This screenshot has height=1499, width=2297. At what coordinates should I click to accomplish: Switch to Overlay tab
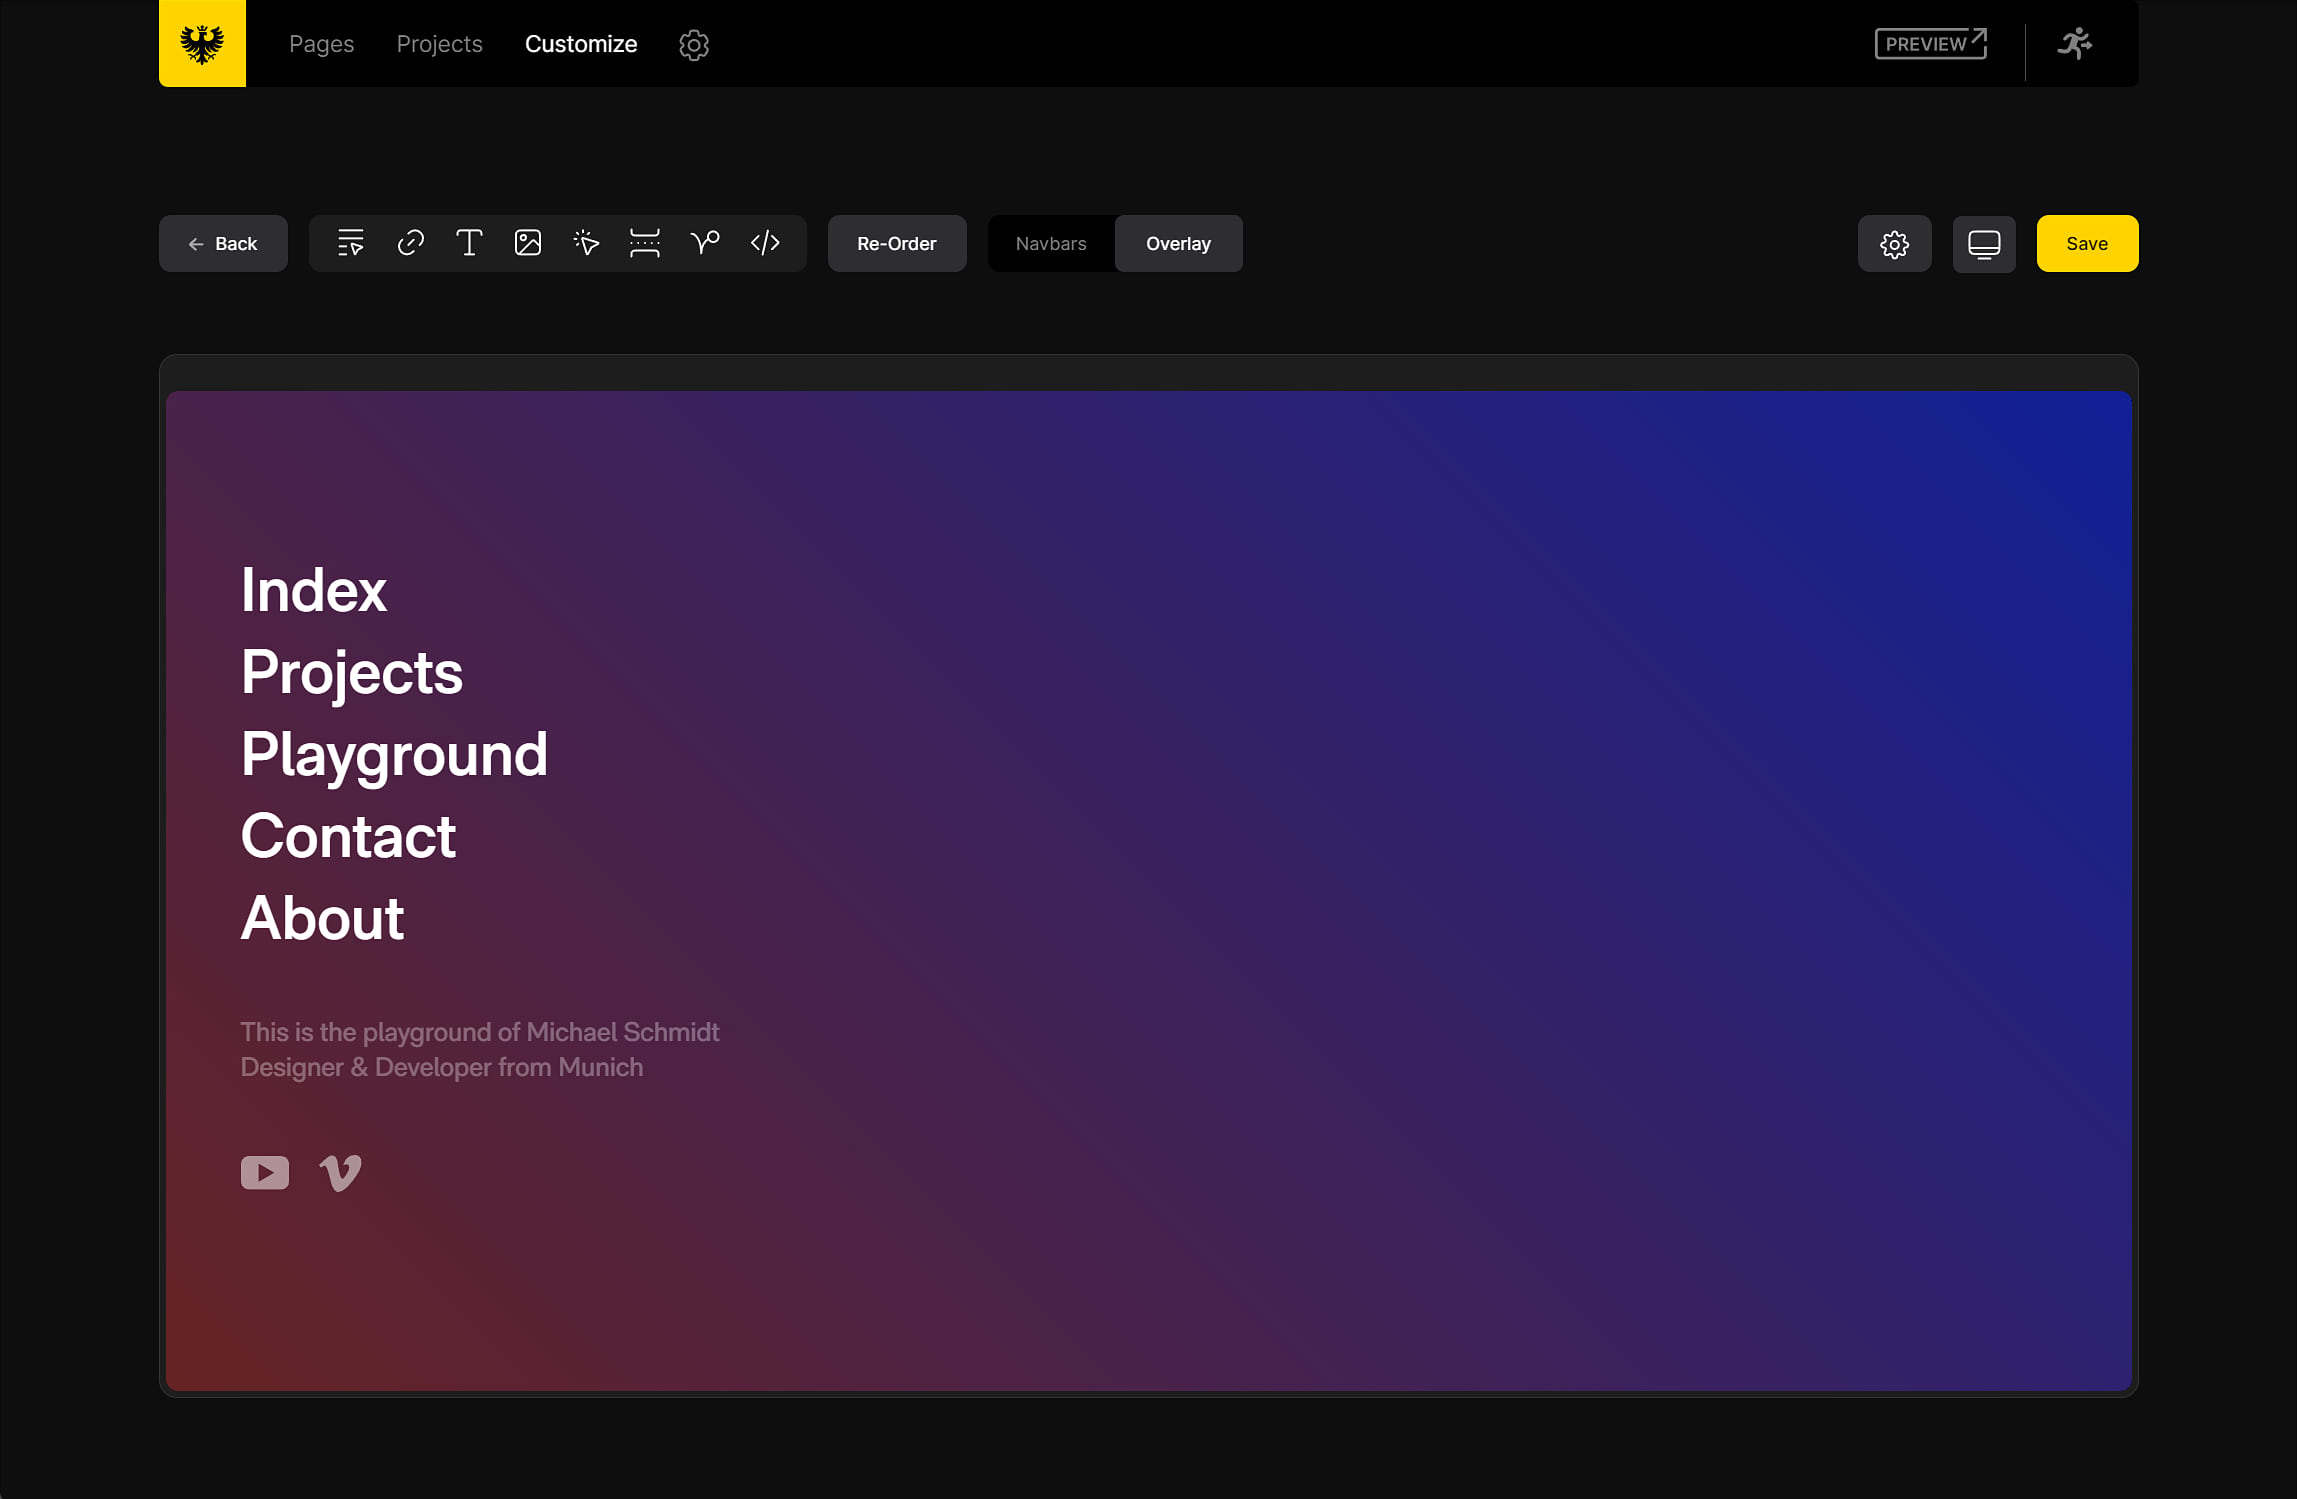pos(1178,243)
